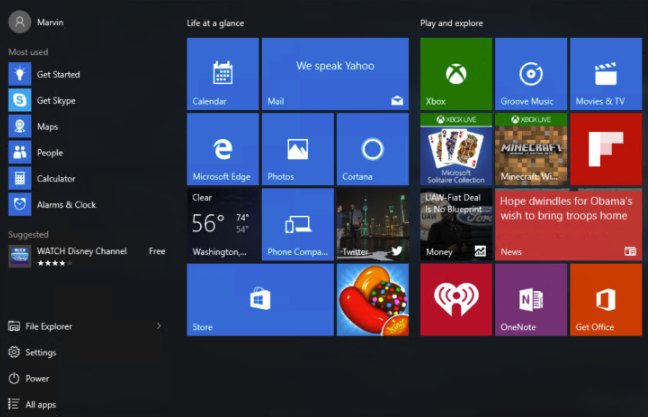Open People from most used list

(x=87, y=153)
